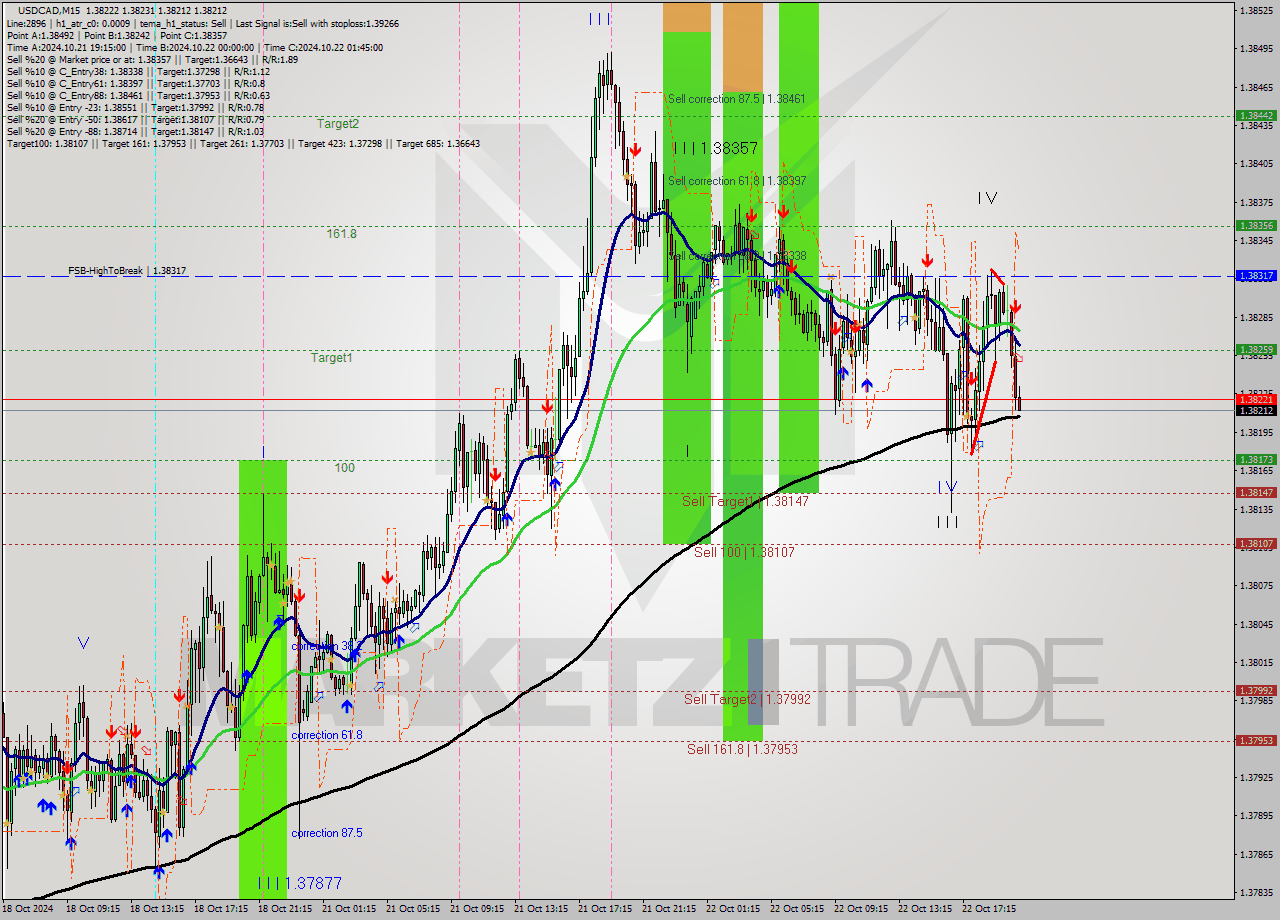Click the red 1.38147 price tag
This screenshot has height=920, width=1280.
coord(1256,493)
